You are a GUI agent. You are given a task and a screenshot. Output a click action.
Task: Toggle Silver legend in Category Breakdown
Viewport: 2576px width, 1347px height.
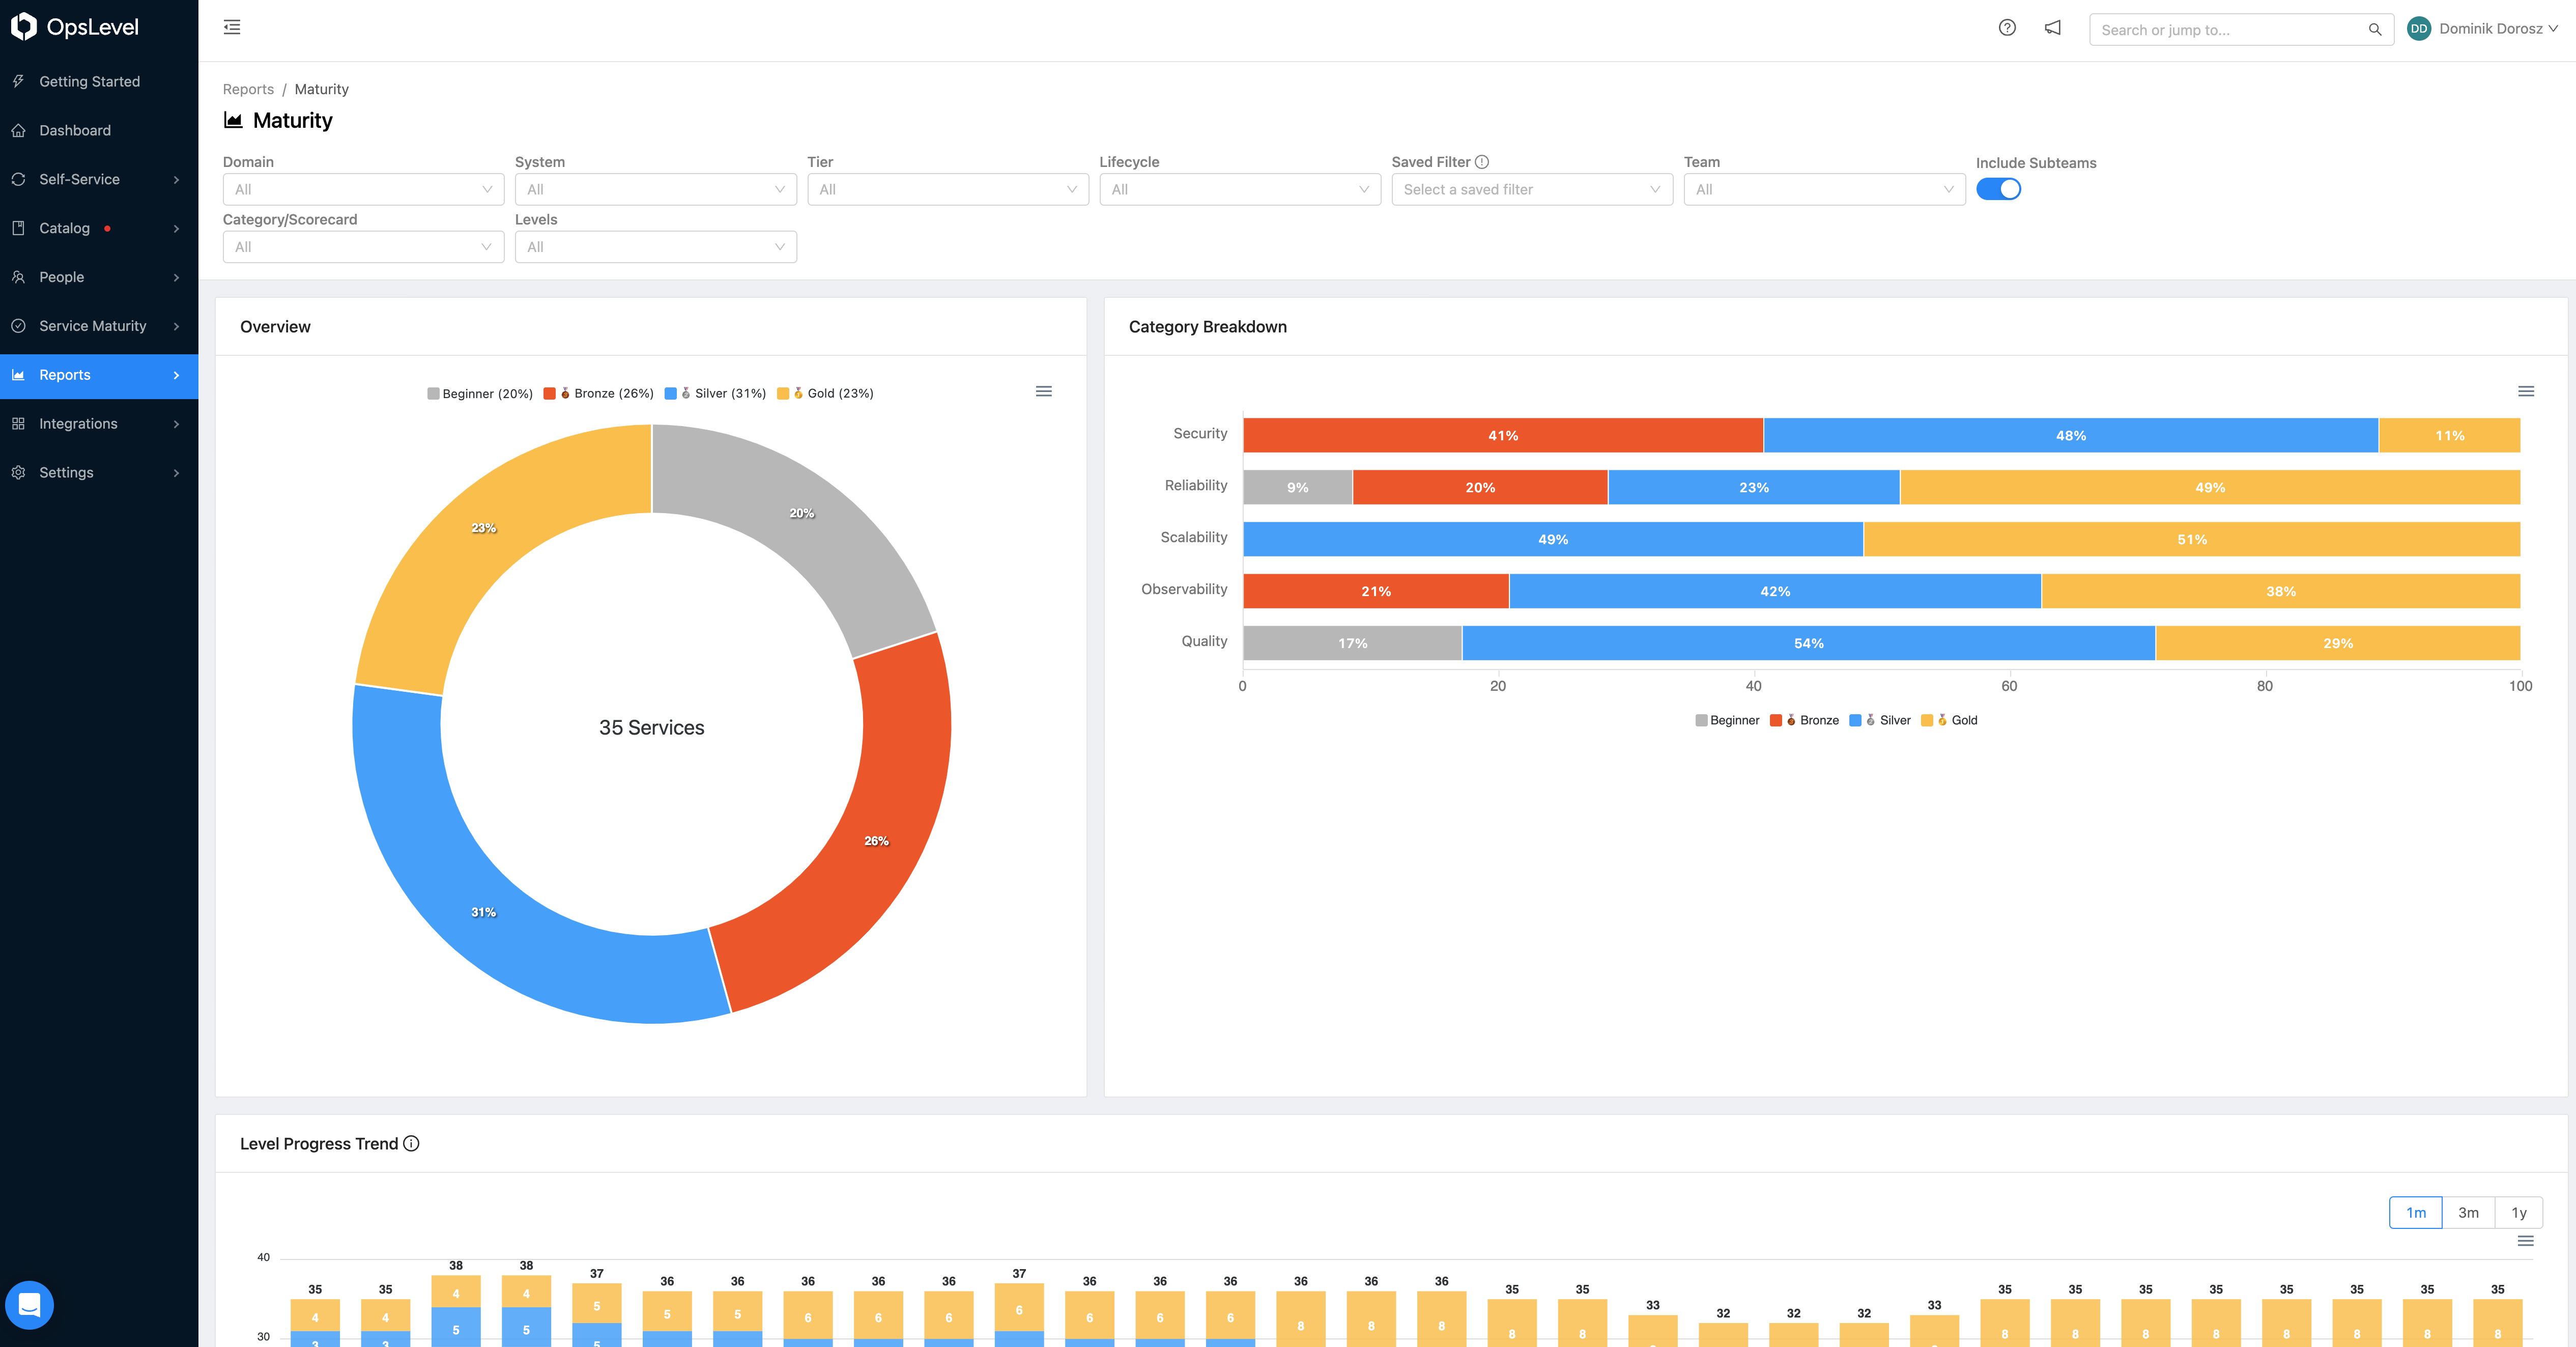coord(1880,720)
